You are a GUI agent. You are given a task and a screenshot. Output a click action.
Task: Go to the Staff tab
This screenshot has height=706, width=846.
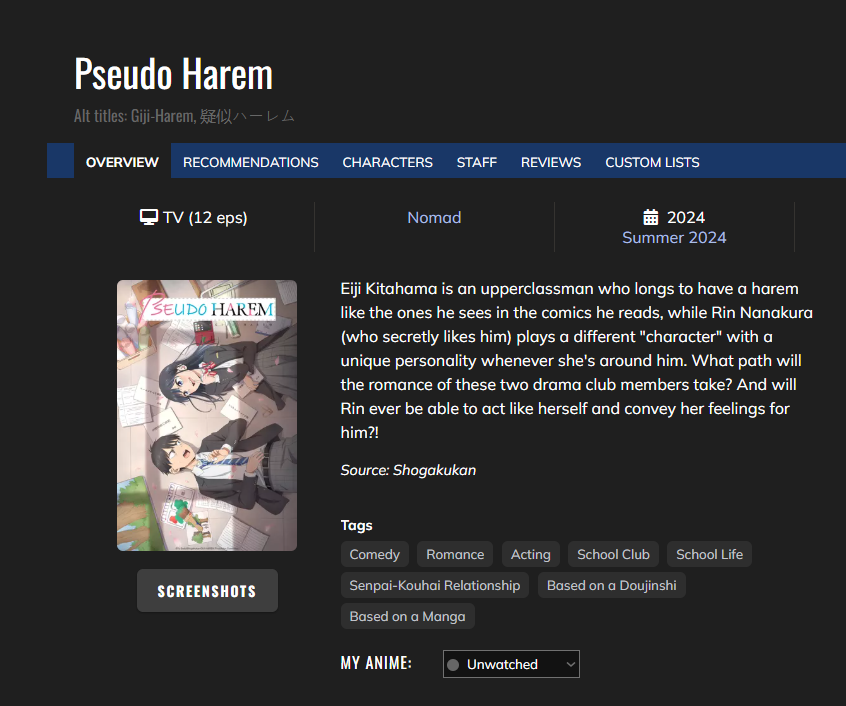coord(476,162)
